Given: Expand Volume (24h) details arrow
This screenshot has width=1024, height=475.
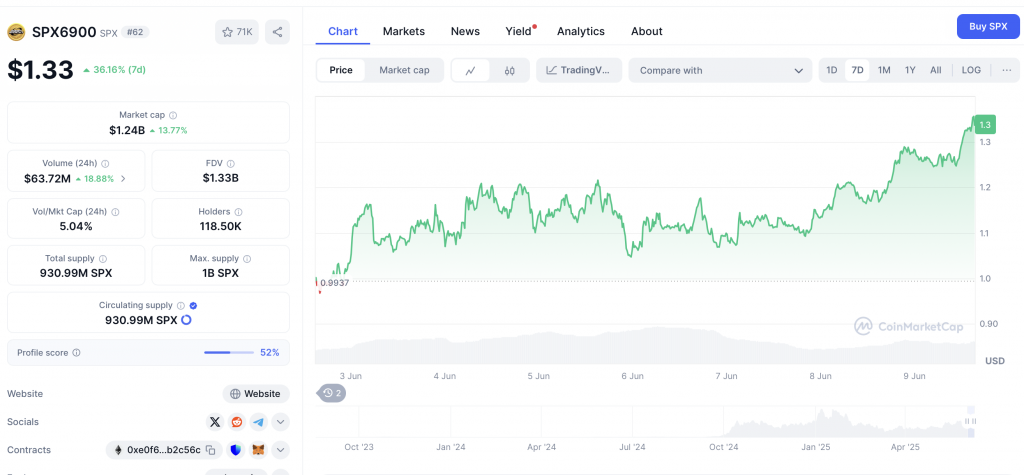Looking at the screenshot, I should pyautogui.click(x=124, y=178).
